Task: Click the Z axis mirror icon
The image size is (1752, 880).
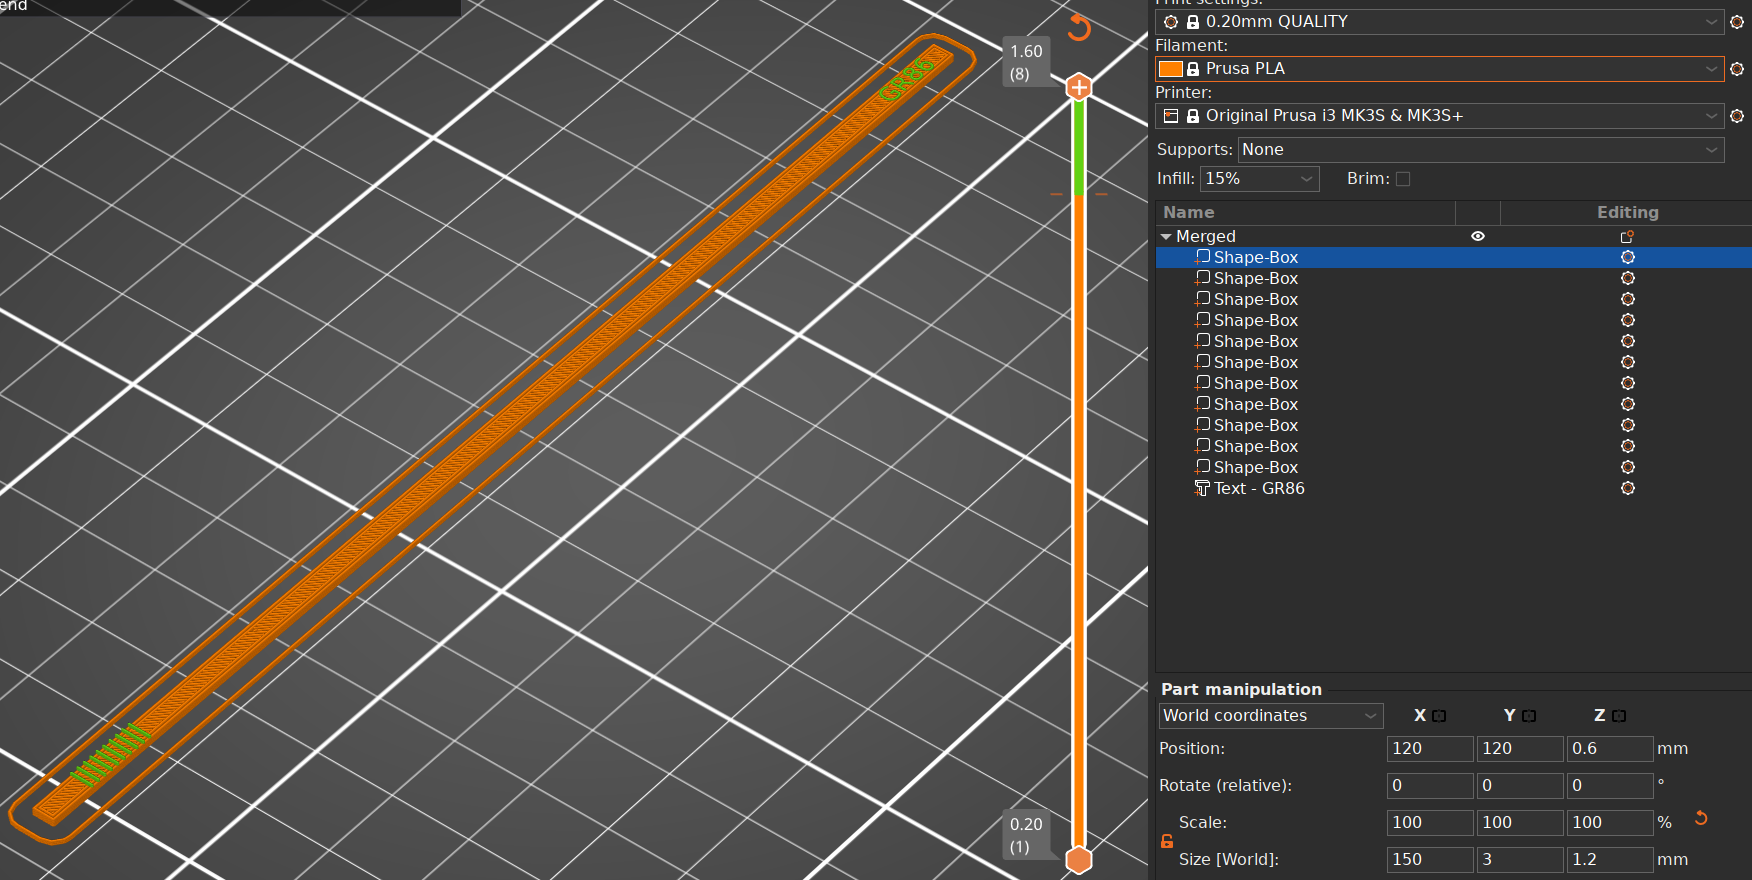Action: coord(1619,716)
